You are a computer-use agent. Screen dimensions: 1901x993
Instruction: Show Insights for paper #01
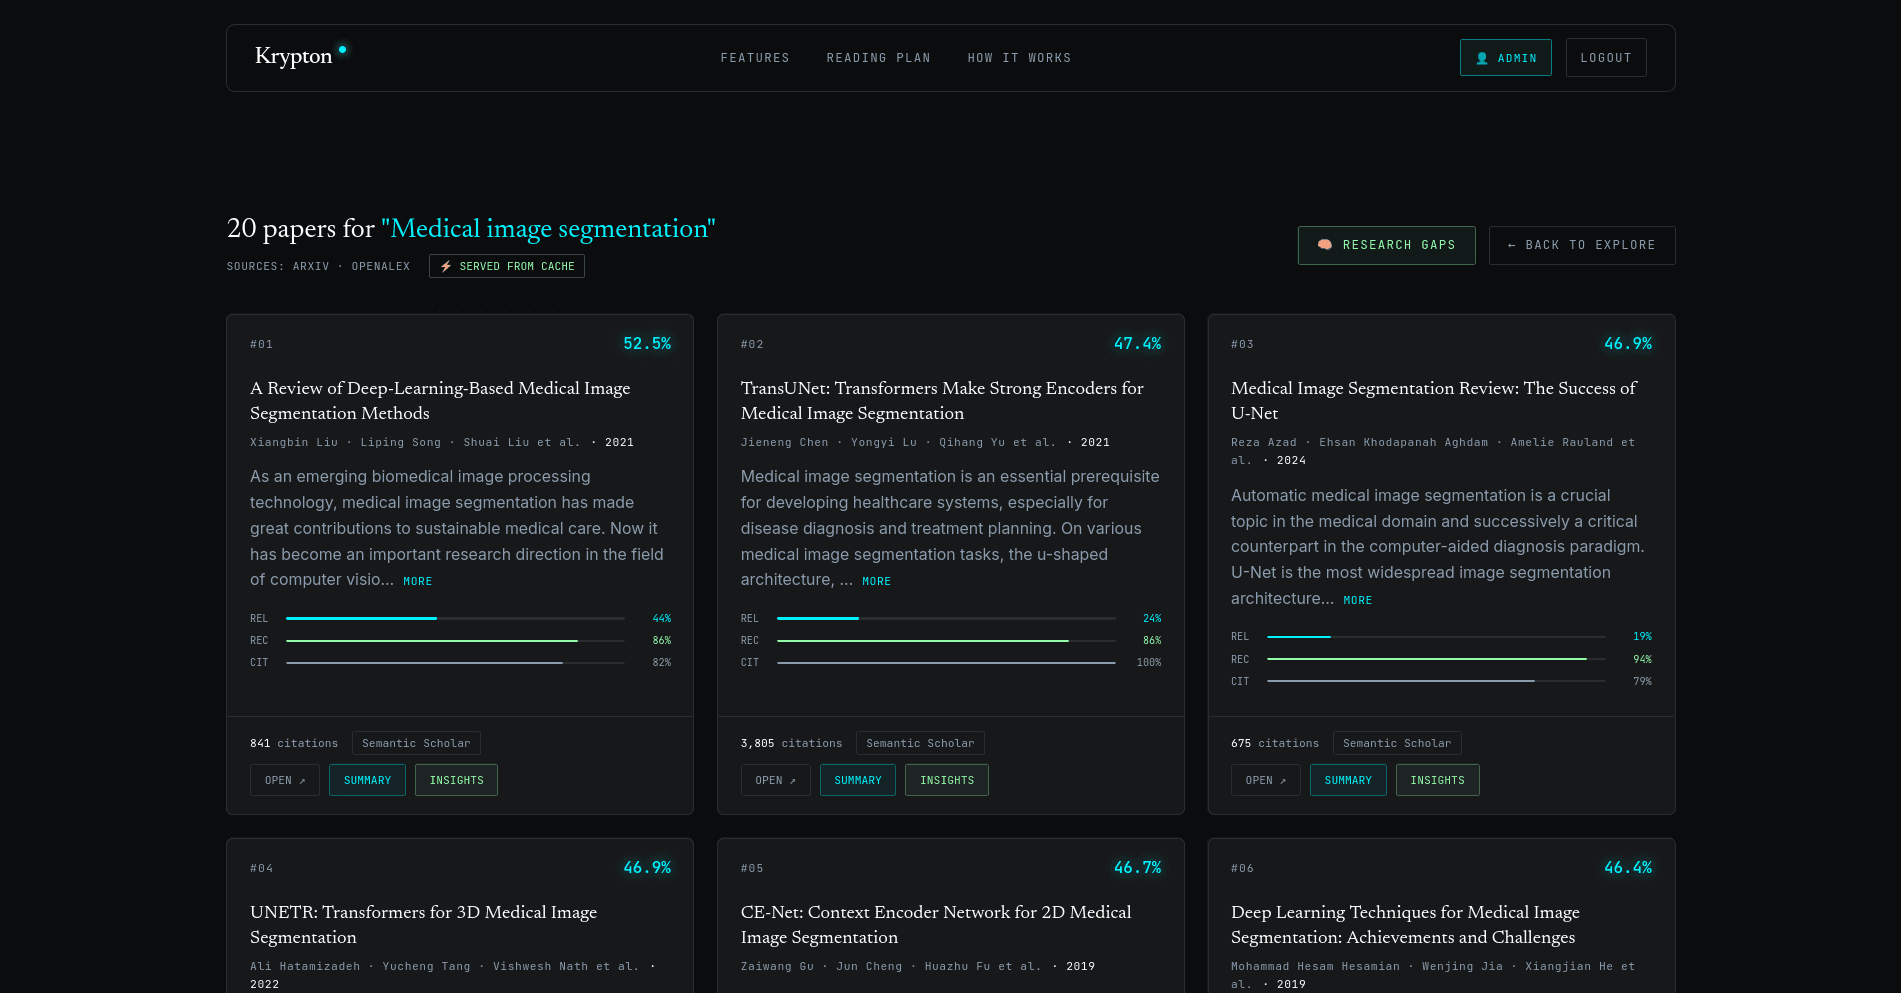456,780
